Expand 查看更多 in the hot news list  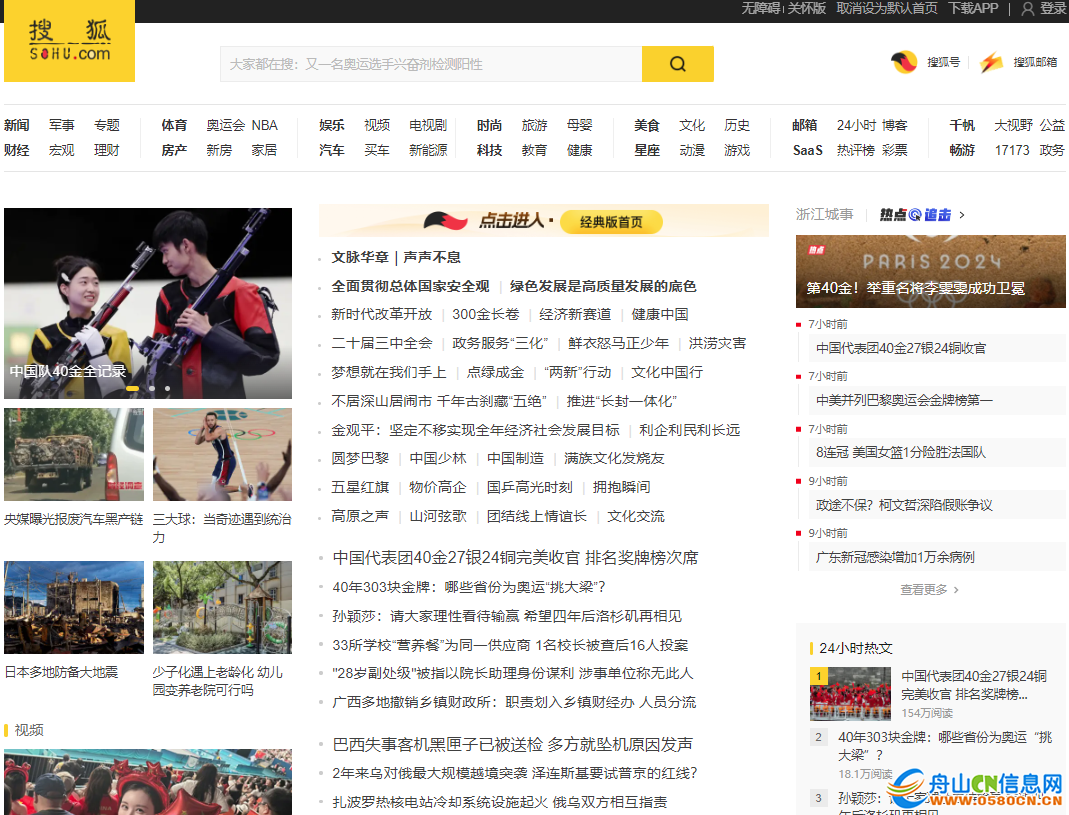click(929, 589)
